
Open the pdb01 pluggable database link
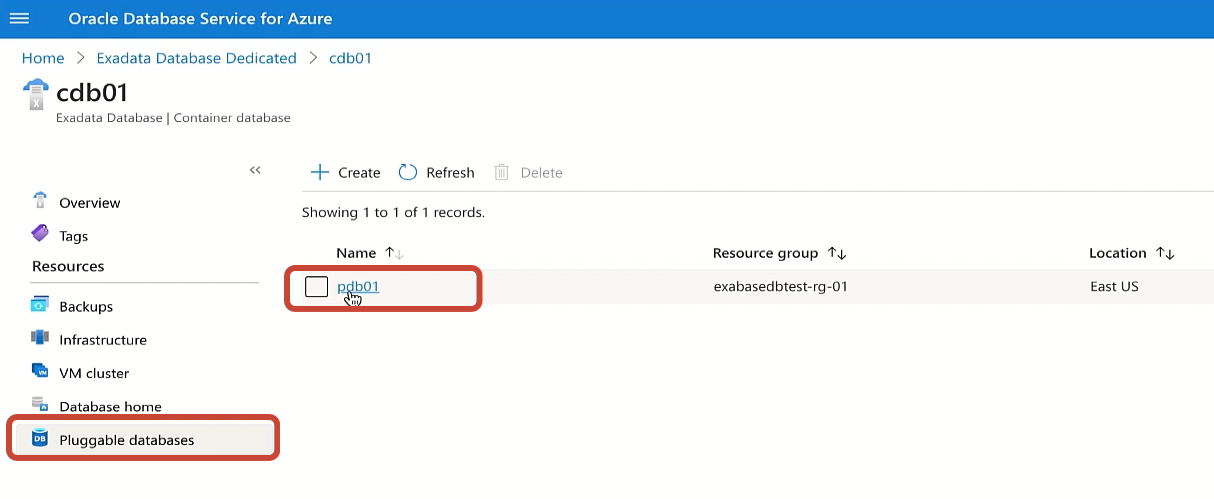click(x=358, y=287)
